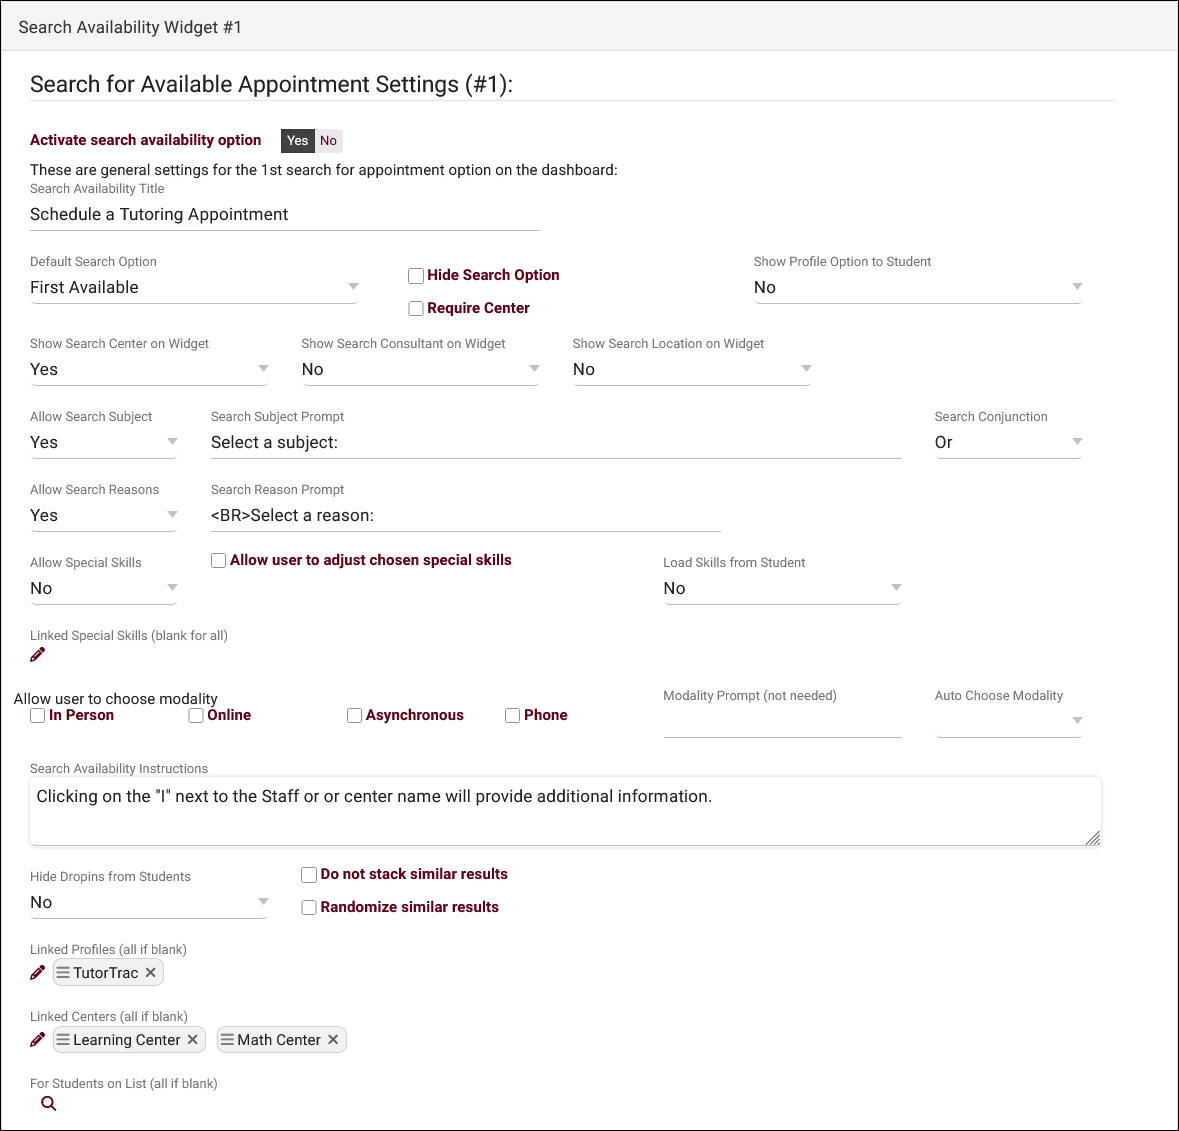Image resolution: width=1179 pixels, height=1131 pixels.
Task: Select Yes on activate search toggle
Action: 298,141
